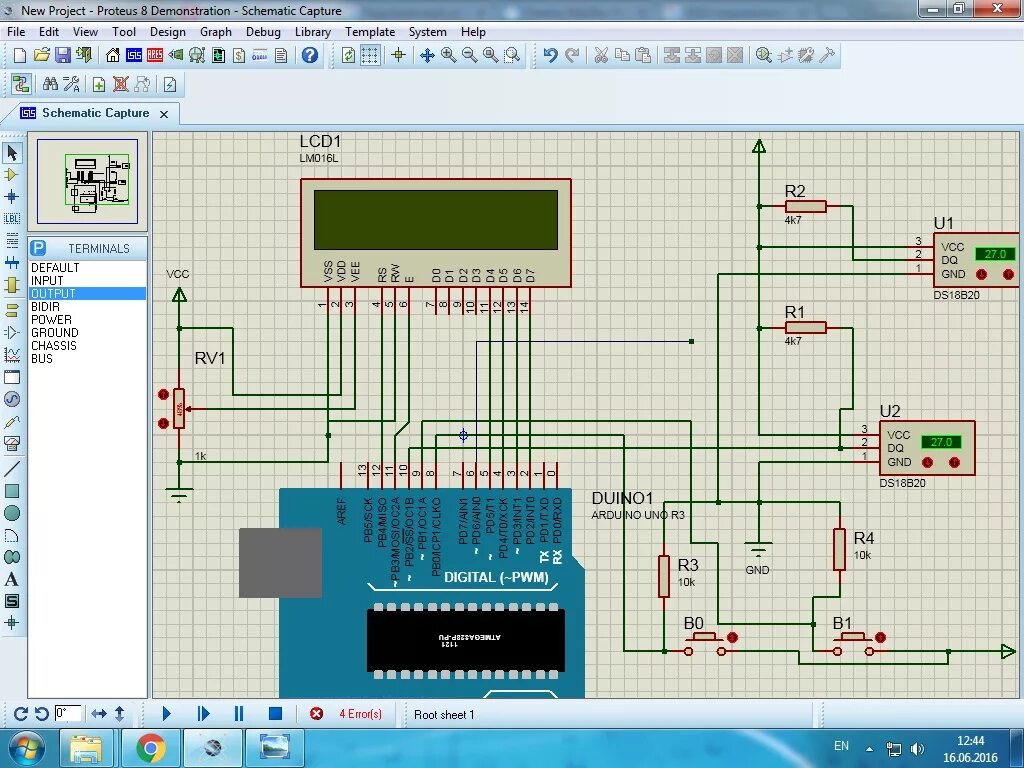1024x768 pixels.
Task: Cut selection with the scissors icon
Action: 601,56
